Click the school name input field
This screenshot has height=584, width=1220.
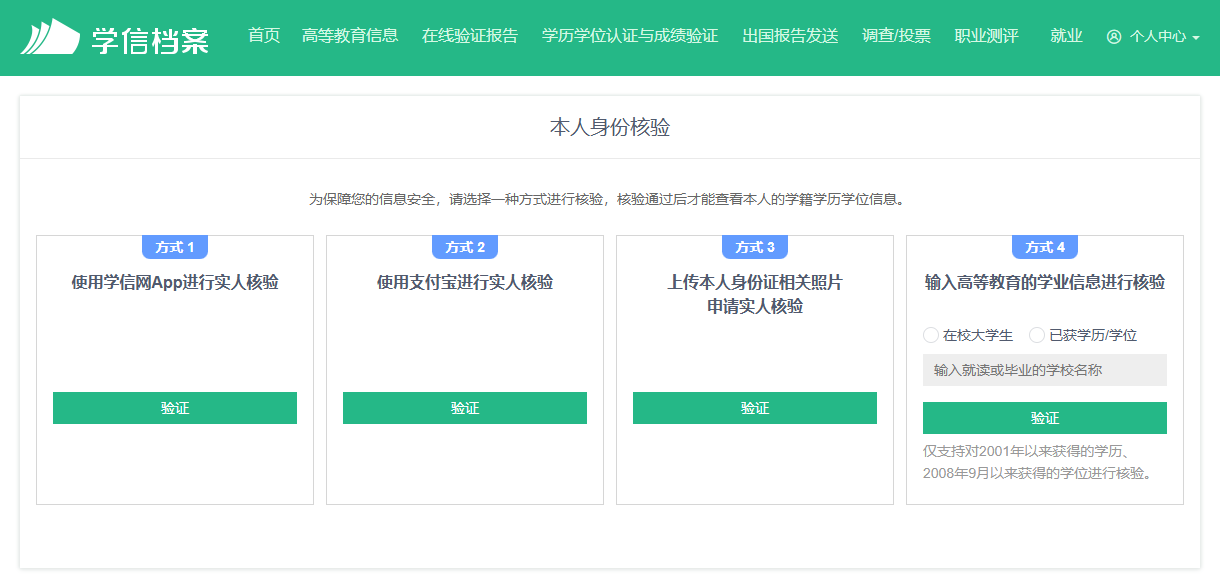(x=1044, y=370)
